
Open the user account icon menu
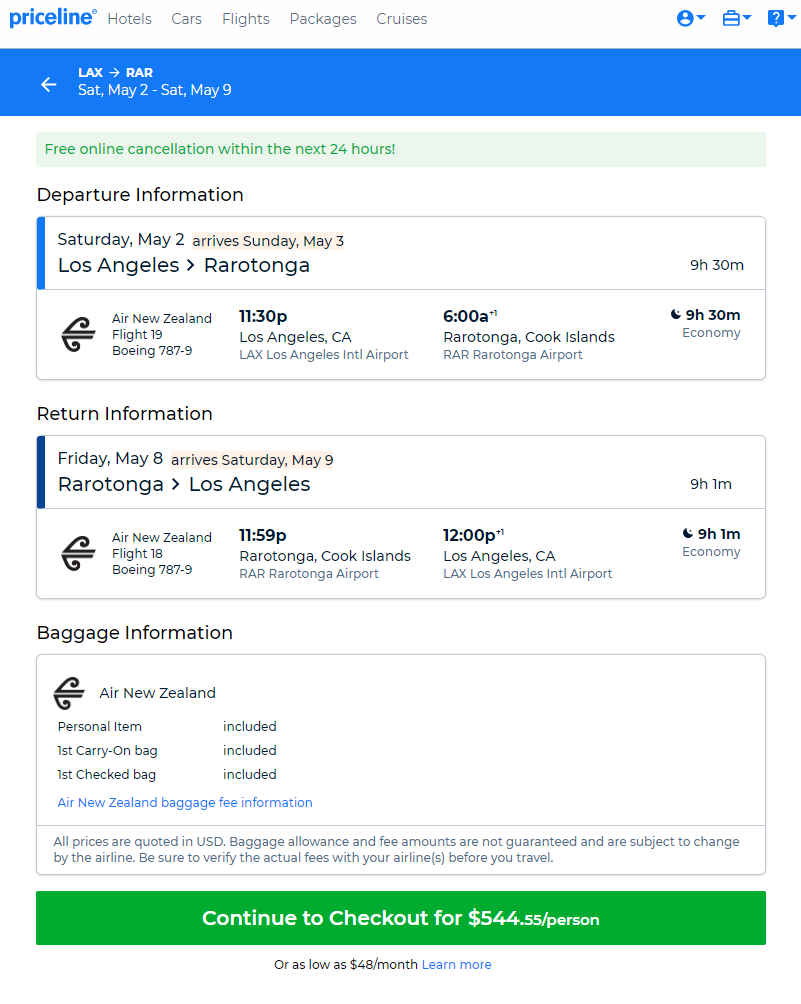point(691,19)
